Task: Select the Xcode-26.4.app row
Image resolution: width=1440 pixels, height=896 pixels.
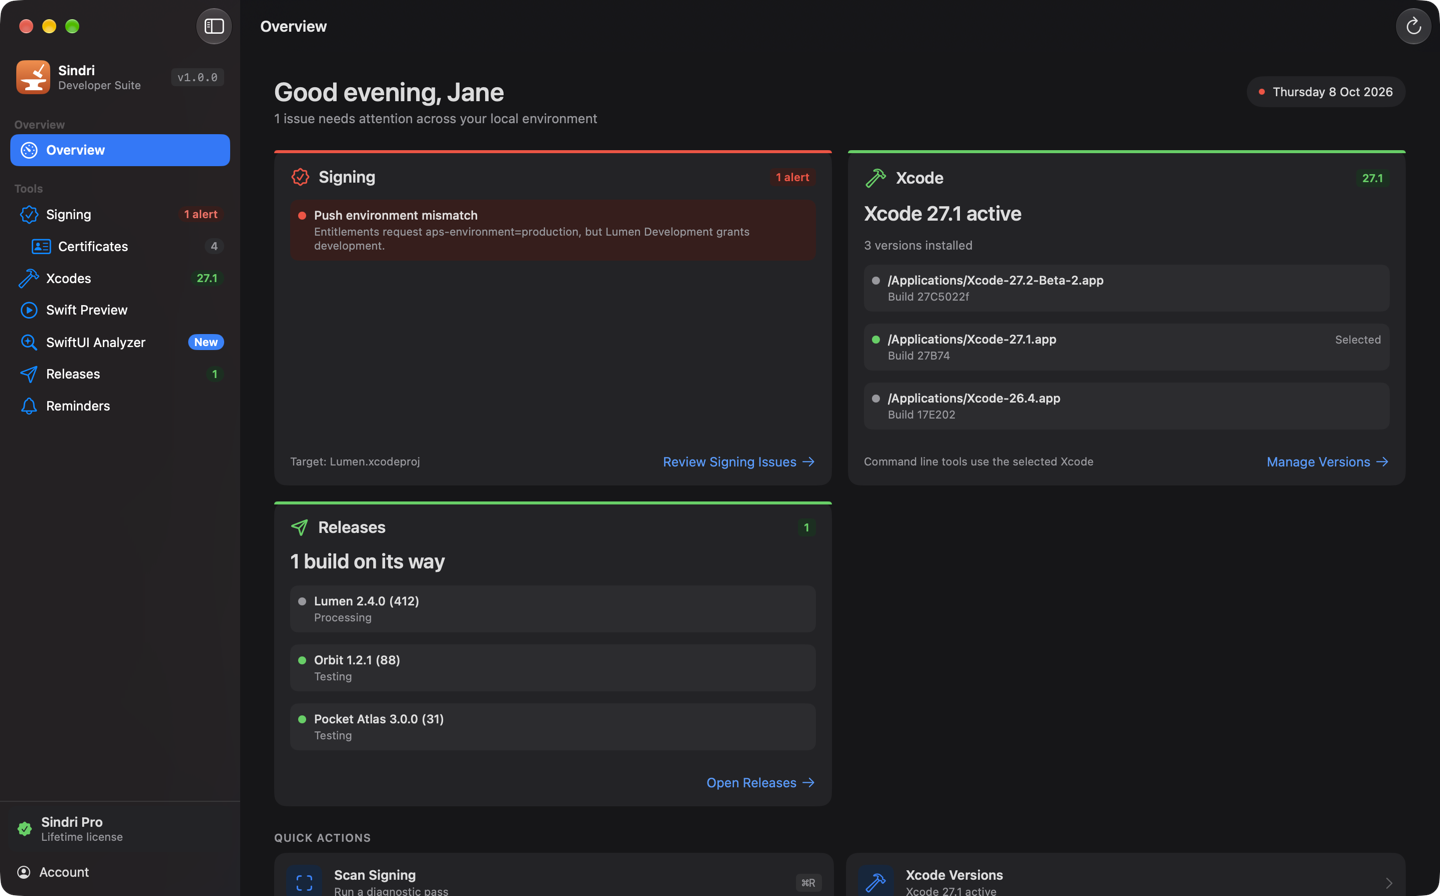Action: tap(1127, 406)
